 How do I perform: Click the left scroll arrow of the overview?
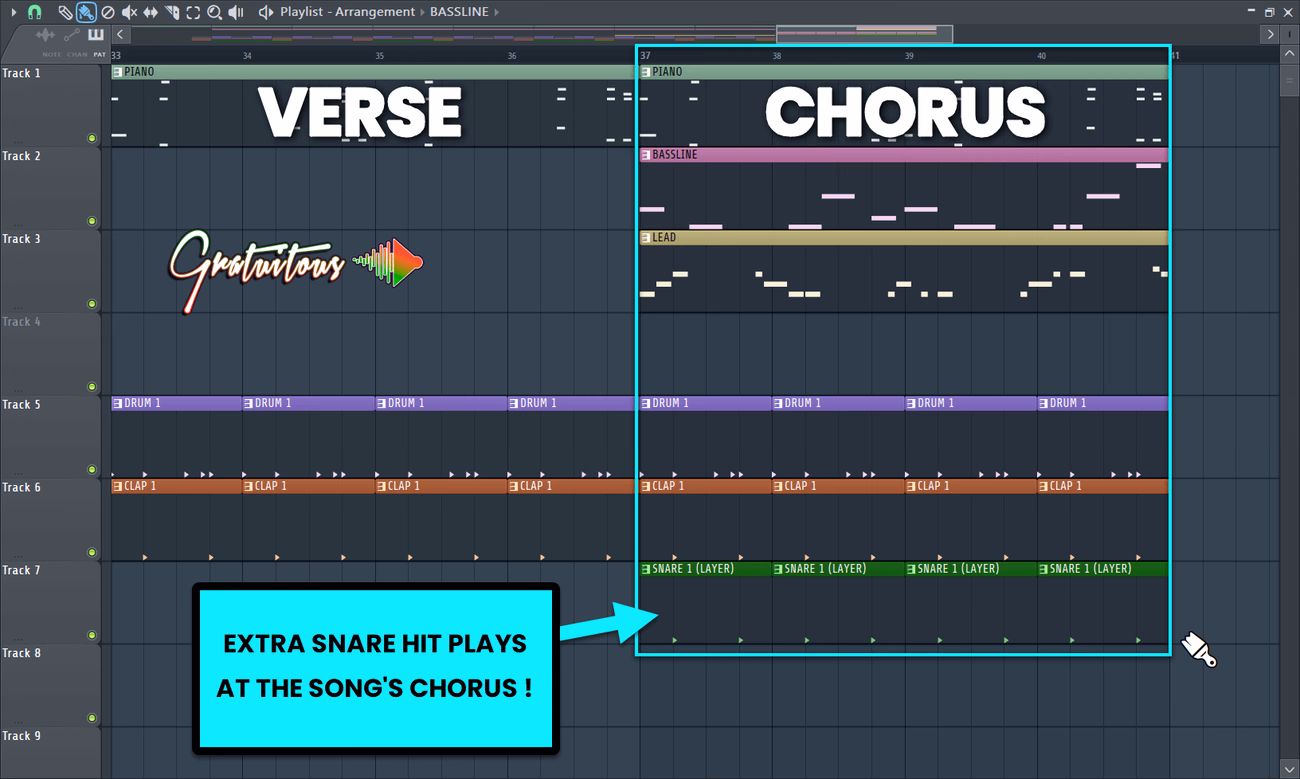[120, 34]
